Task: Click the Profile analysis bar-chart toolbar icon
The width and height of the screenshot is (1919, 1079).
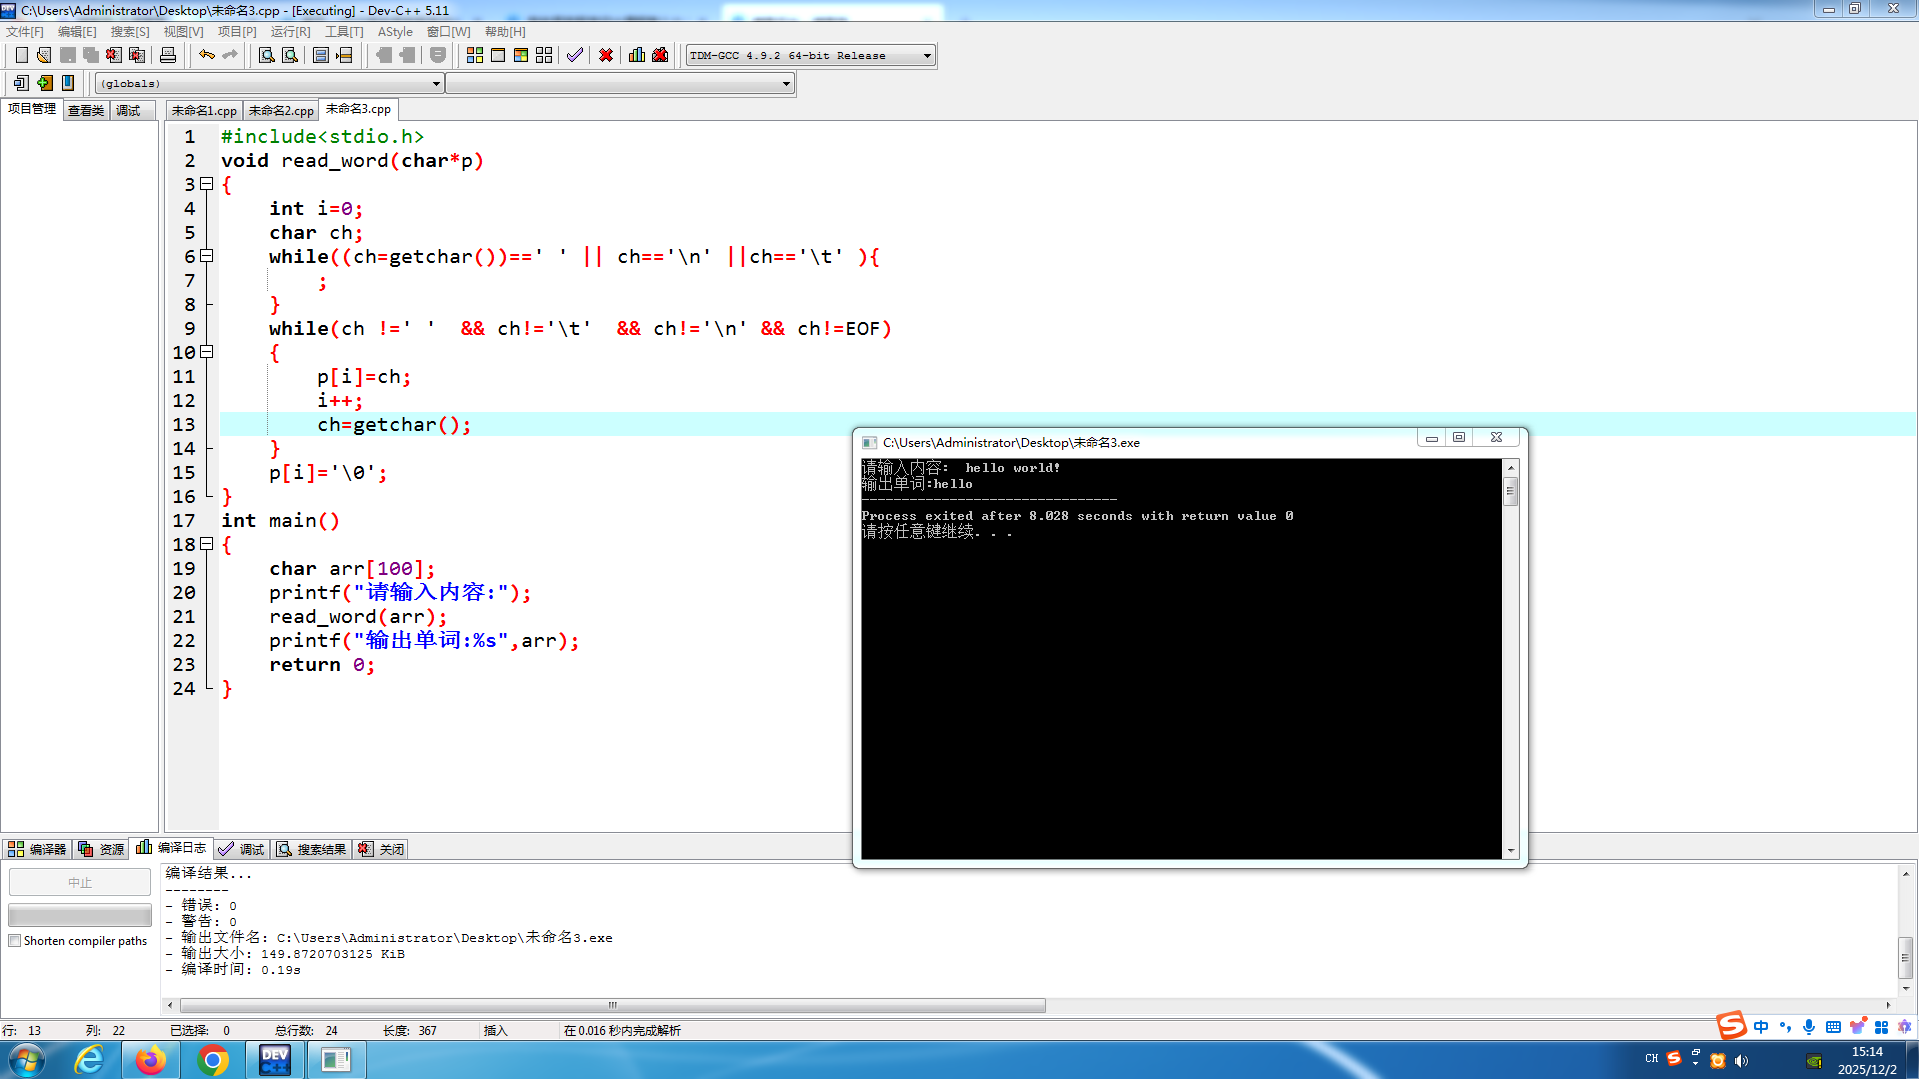Action: (637, 55)
